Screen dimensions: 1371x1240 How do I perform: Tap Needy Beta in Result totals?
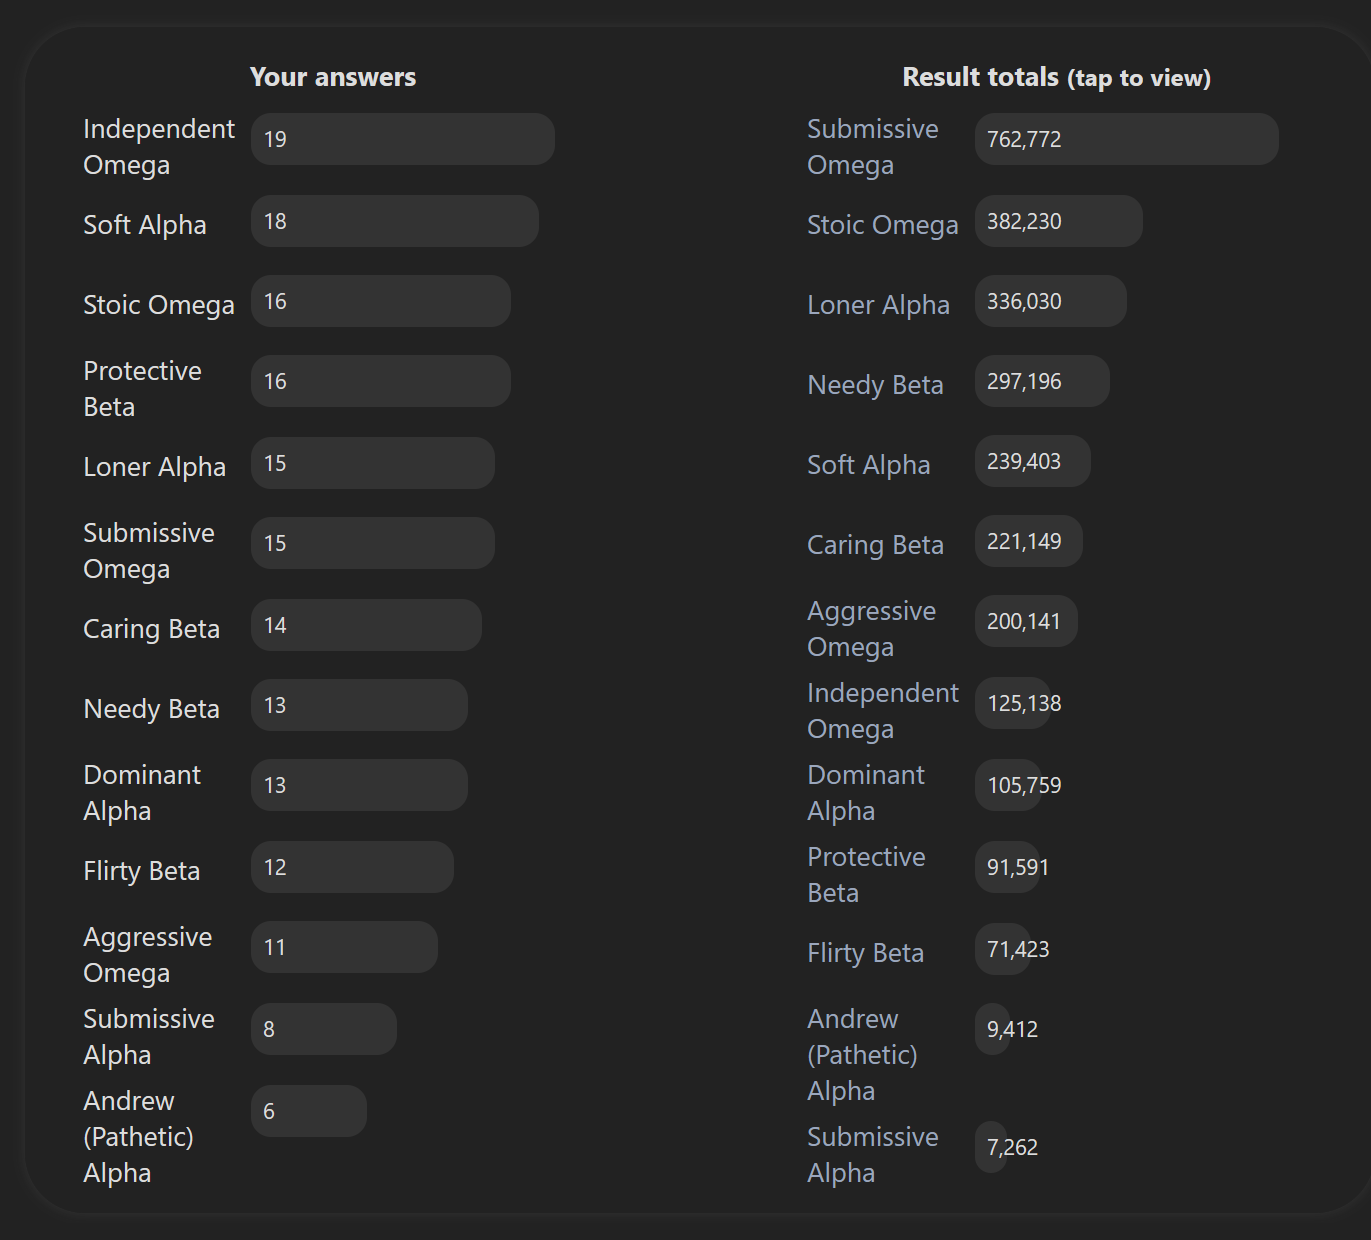[875, 385]
